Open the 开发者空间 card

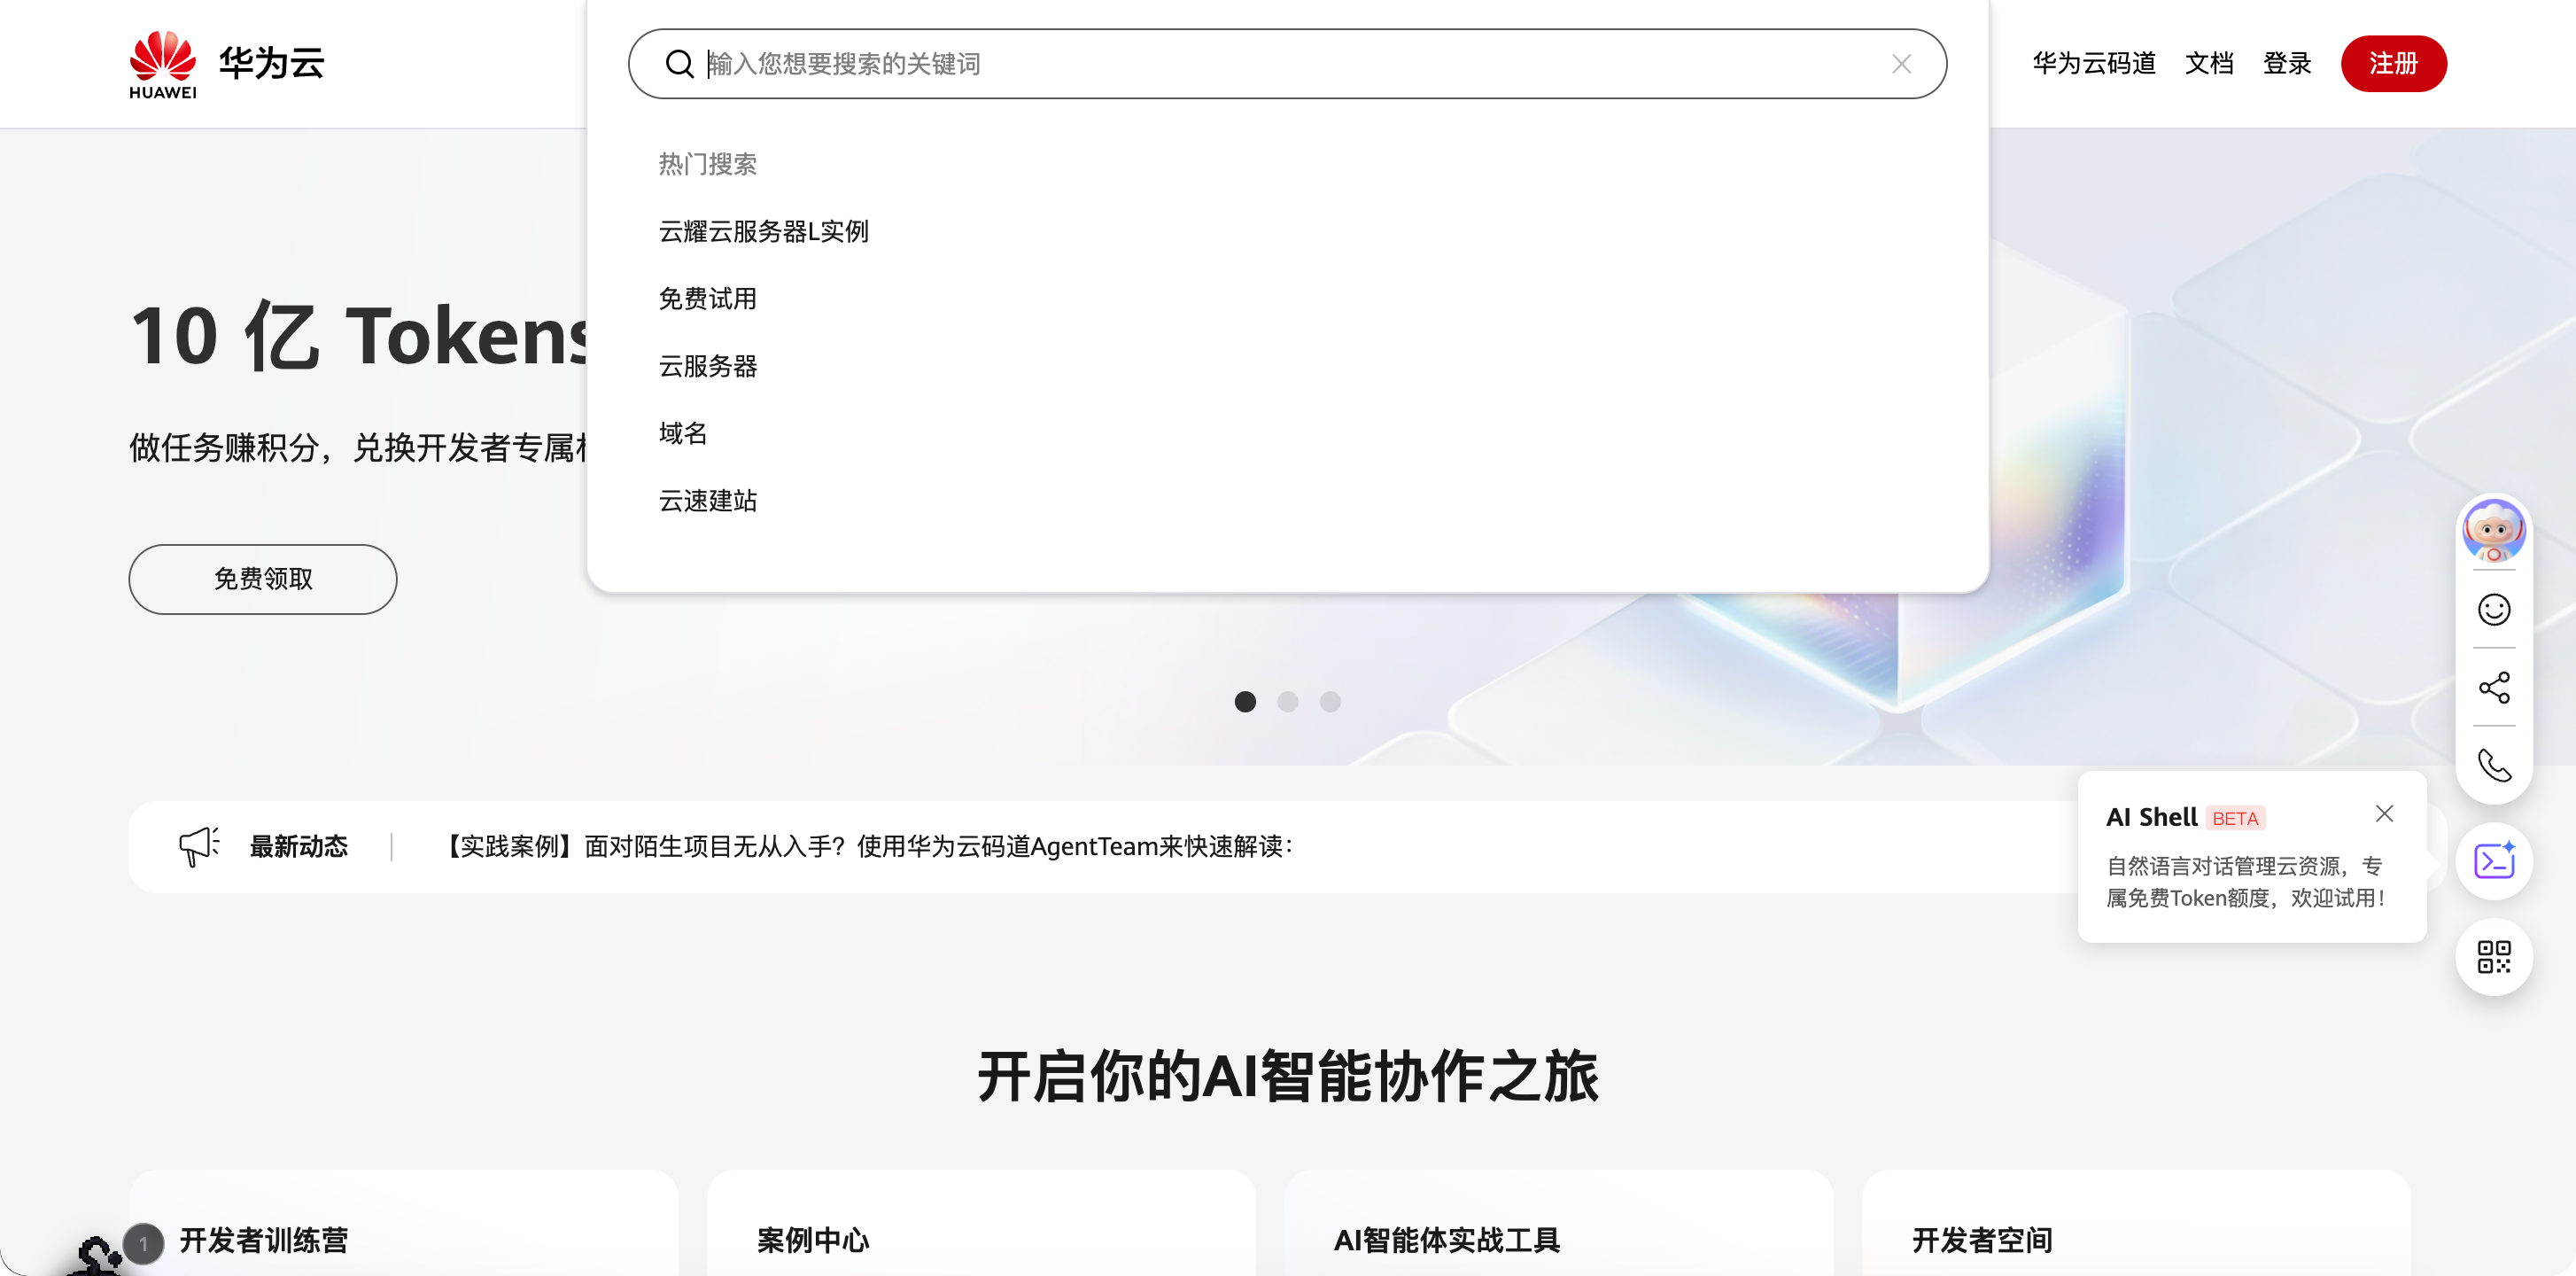pyautogui.click(x=2136, y=1224)
